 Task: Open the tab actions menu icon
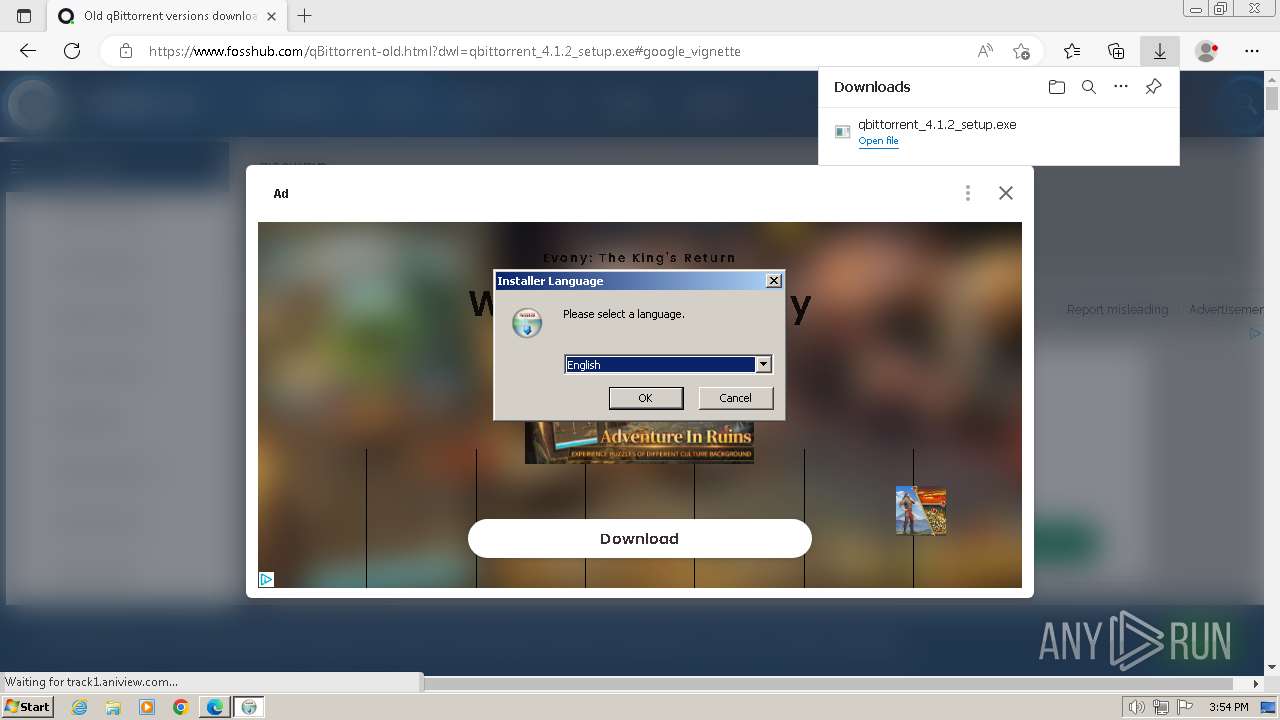click(x=24, y=16)
